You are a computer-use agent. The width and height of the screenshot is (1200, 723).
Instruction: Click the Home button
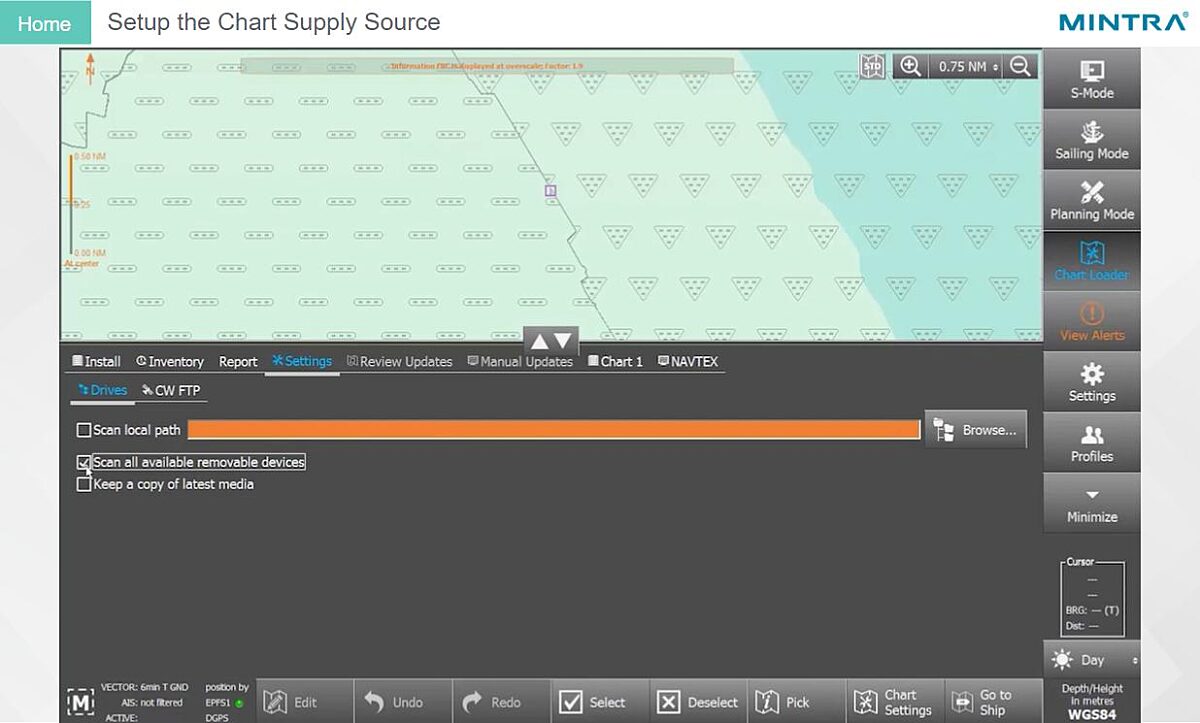(44, 23)
